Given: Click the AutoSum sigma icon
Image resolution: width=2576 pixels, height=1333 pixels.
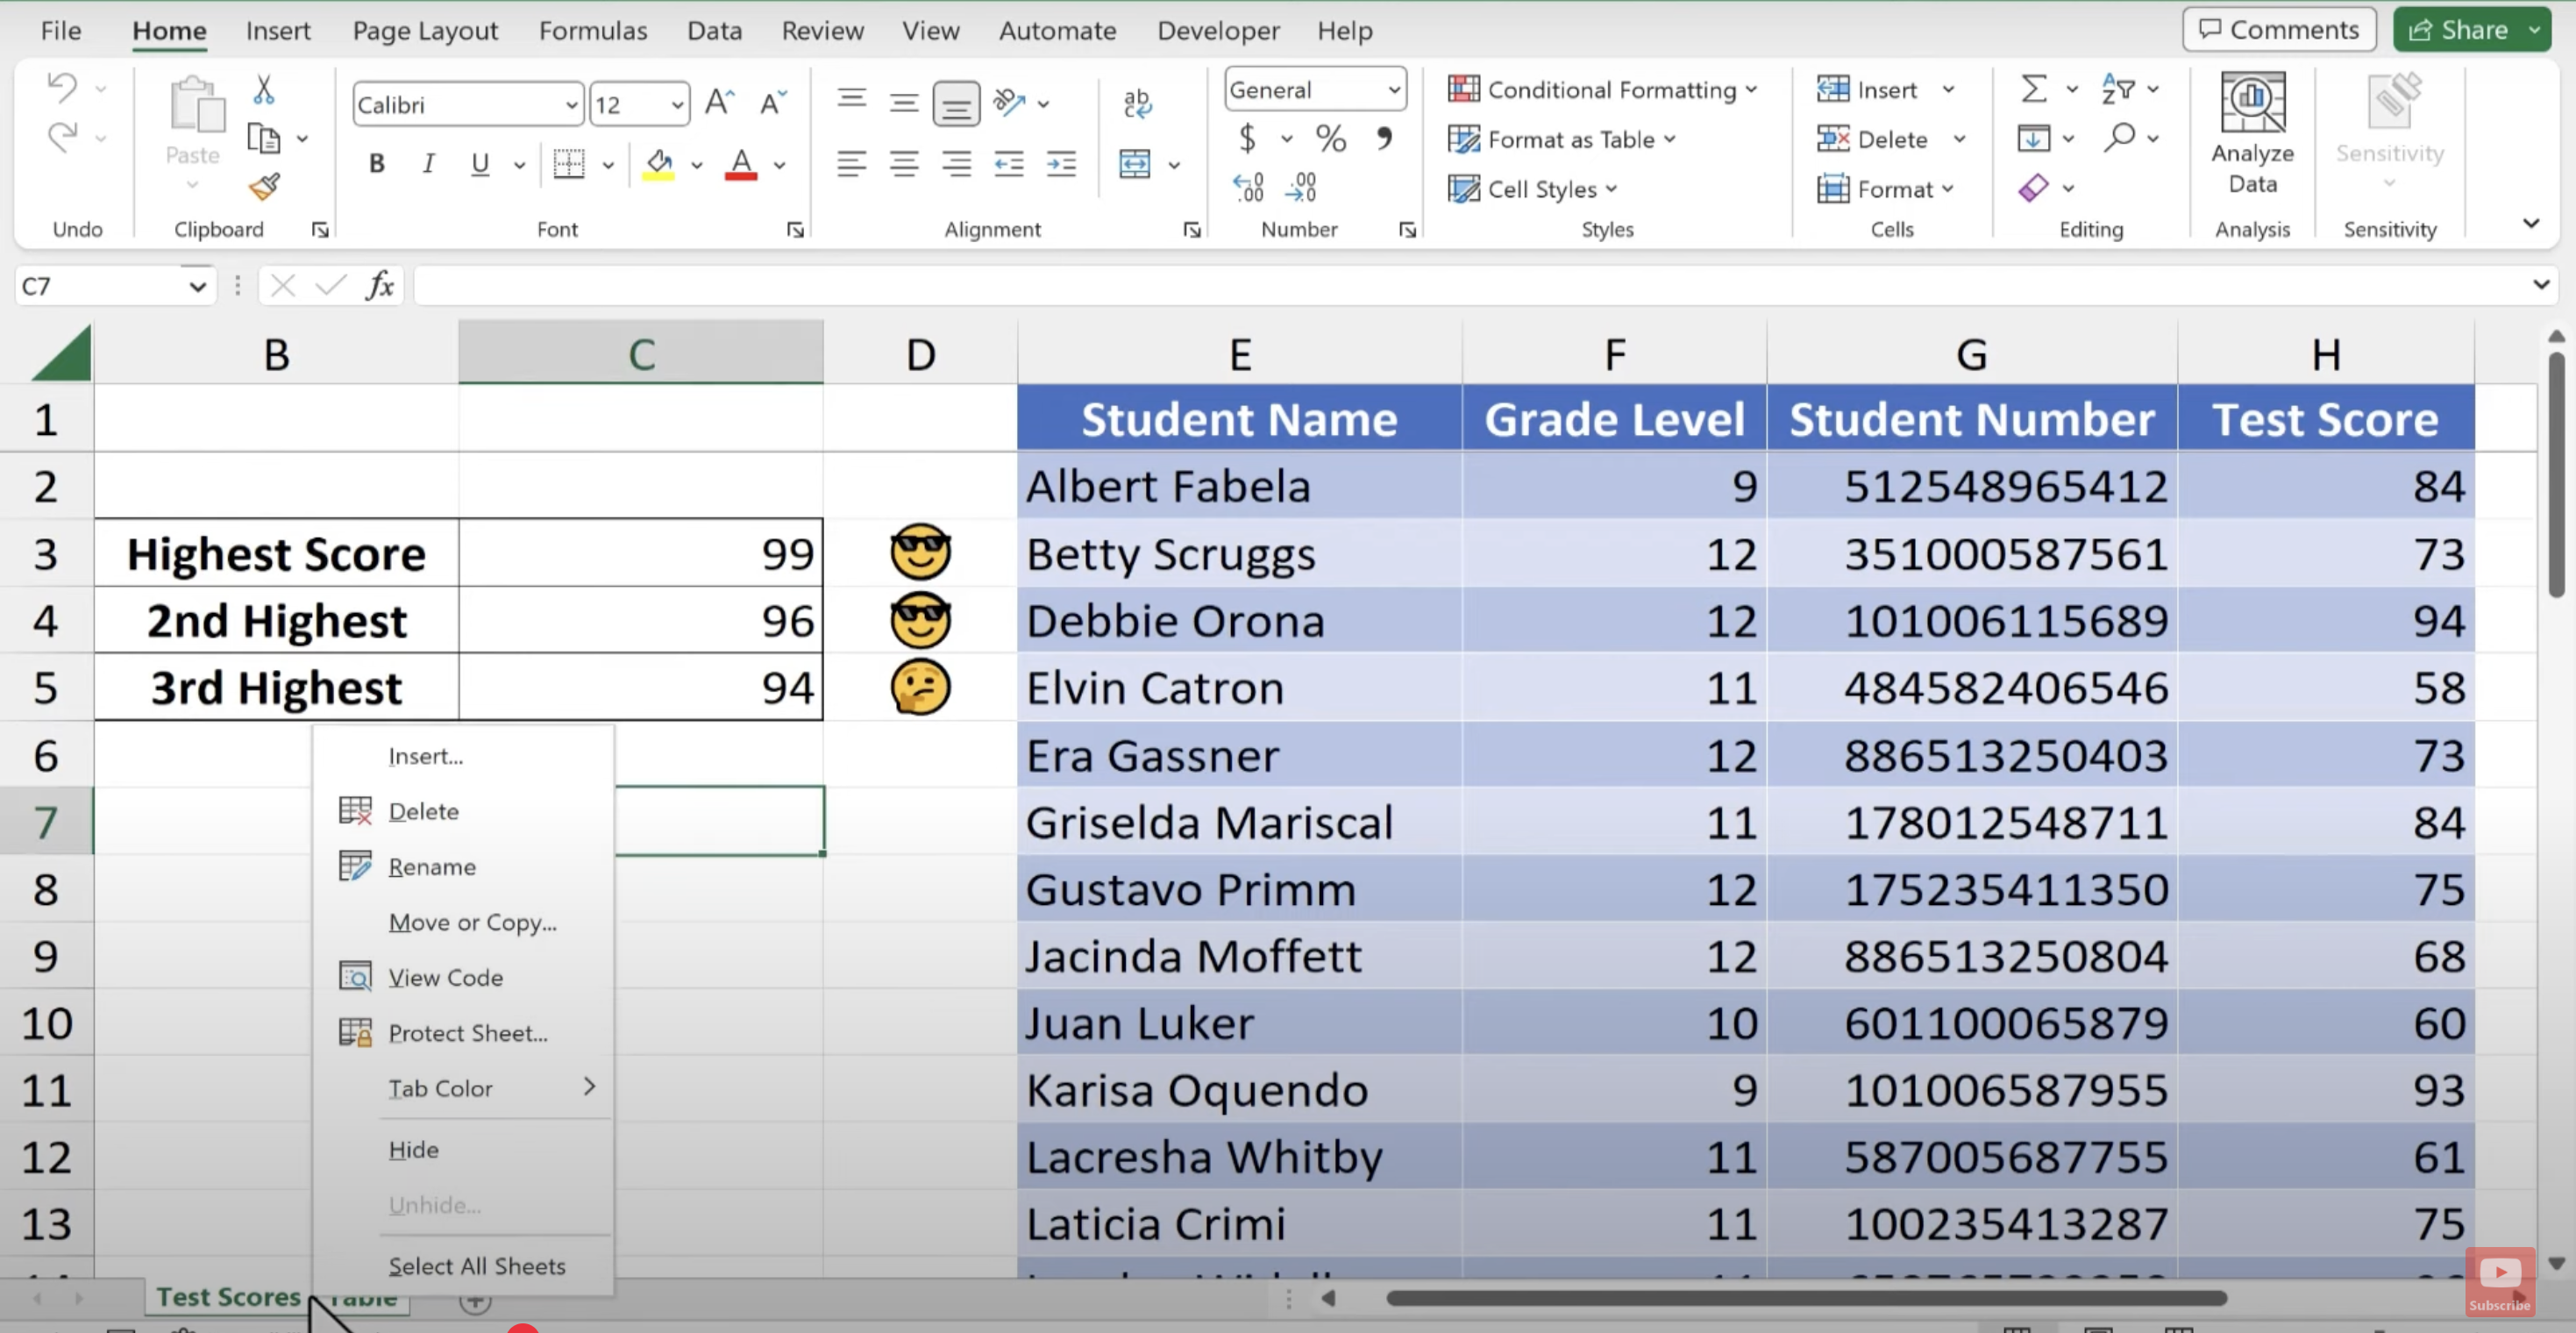Looking at the screenshot, I should tap(2033, 89).
